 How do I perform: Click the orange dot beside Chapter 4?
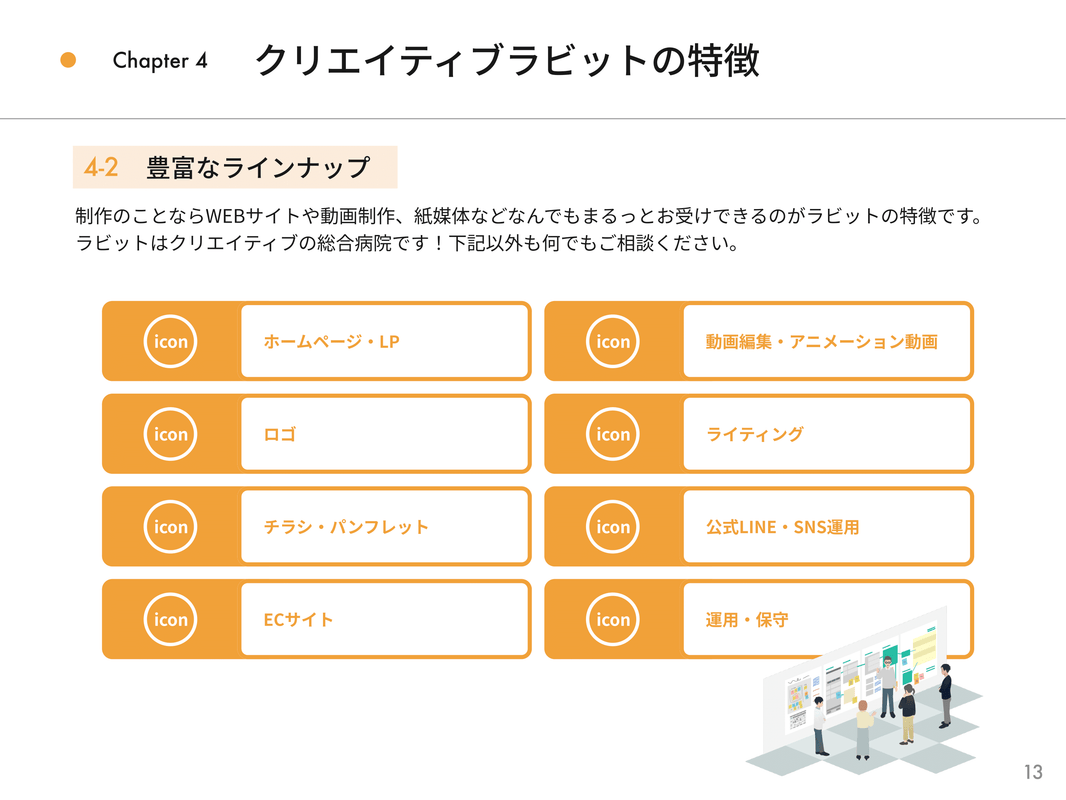click(x=68, y=60)
